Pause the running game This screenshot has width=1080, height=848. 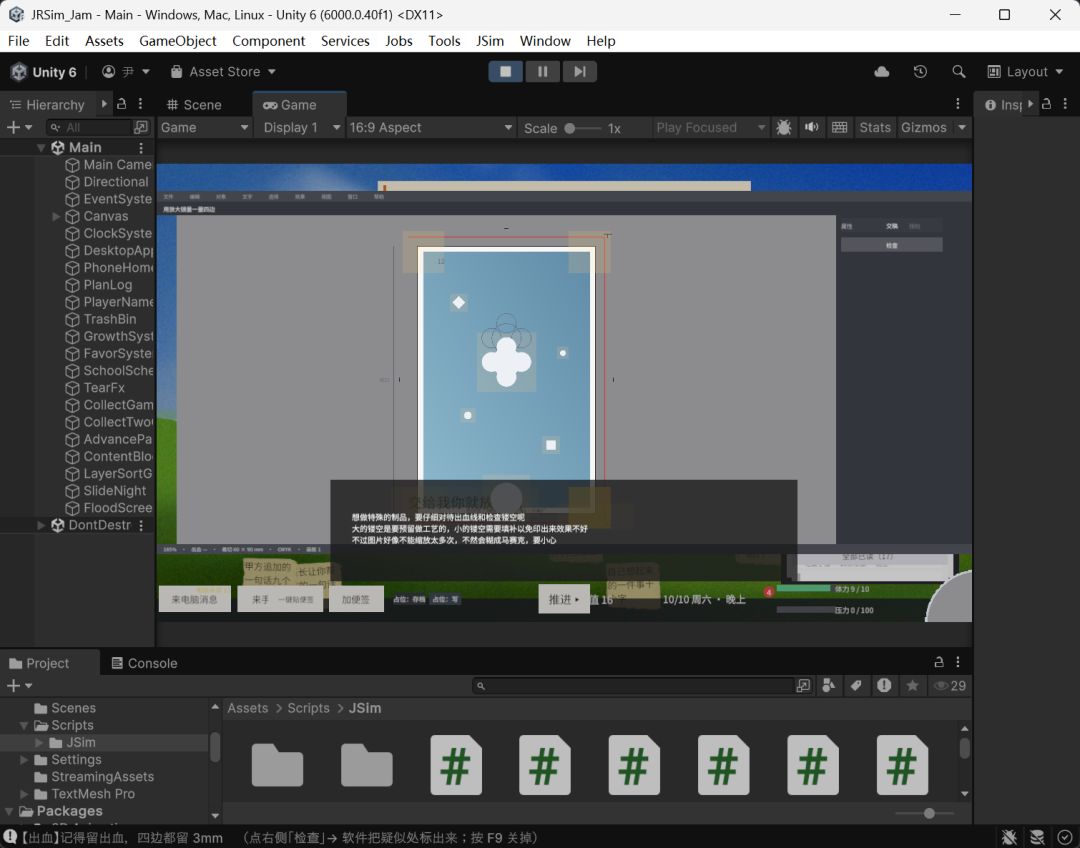pyautogui.click(x=543, y=72)
